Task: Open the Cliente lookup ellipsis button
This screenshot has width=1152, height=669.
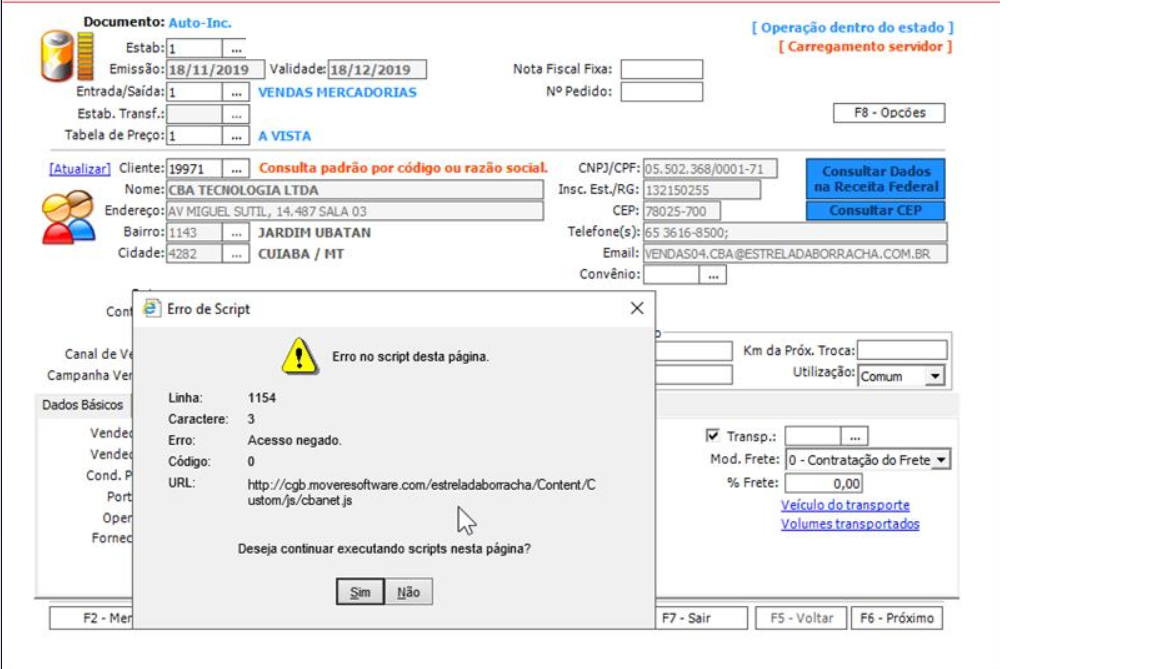Action: tap(236, 169)
